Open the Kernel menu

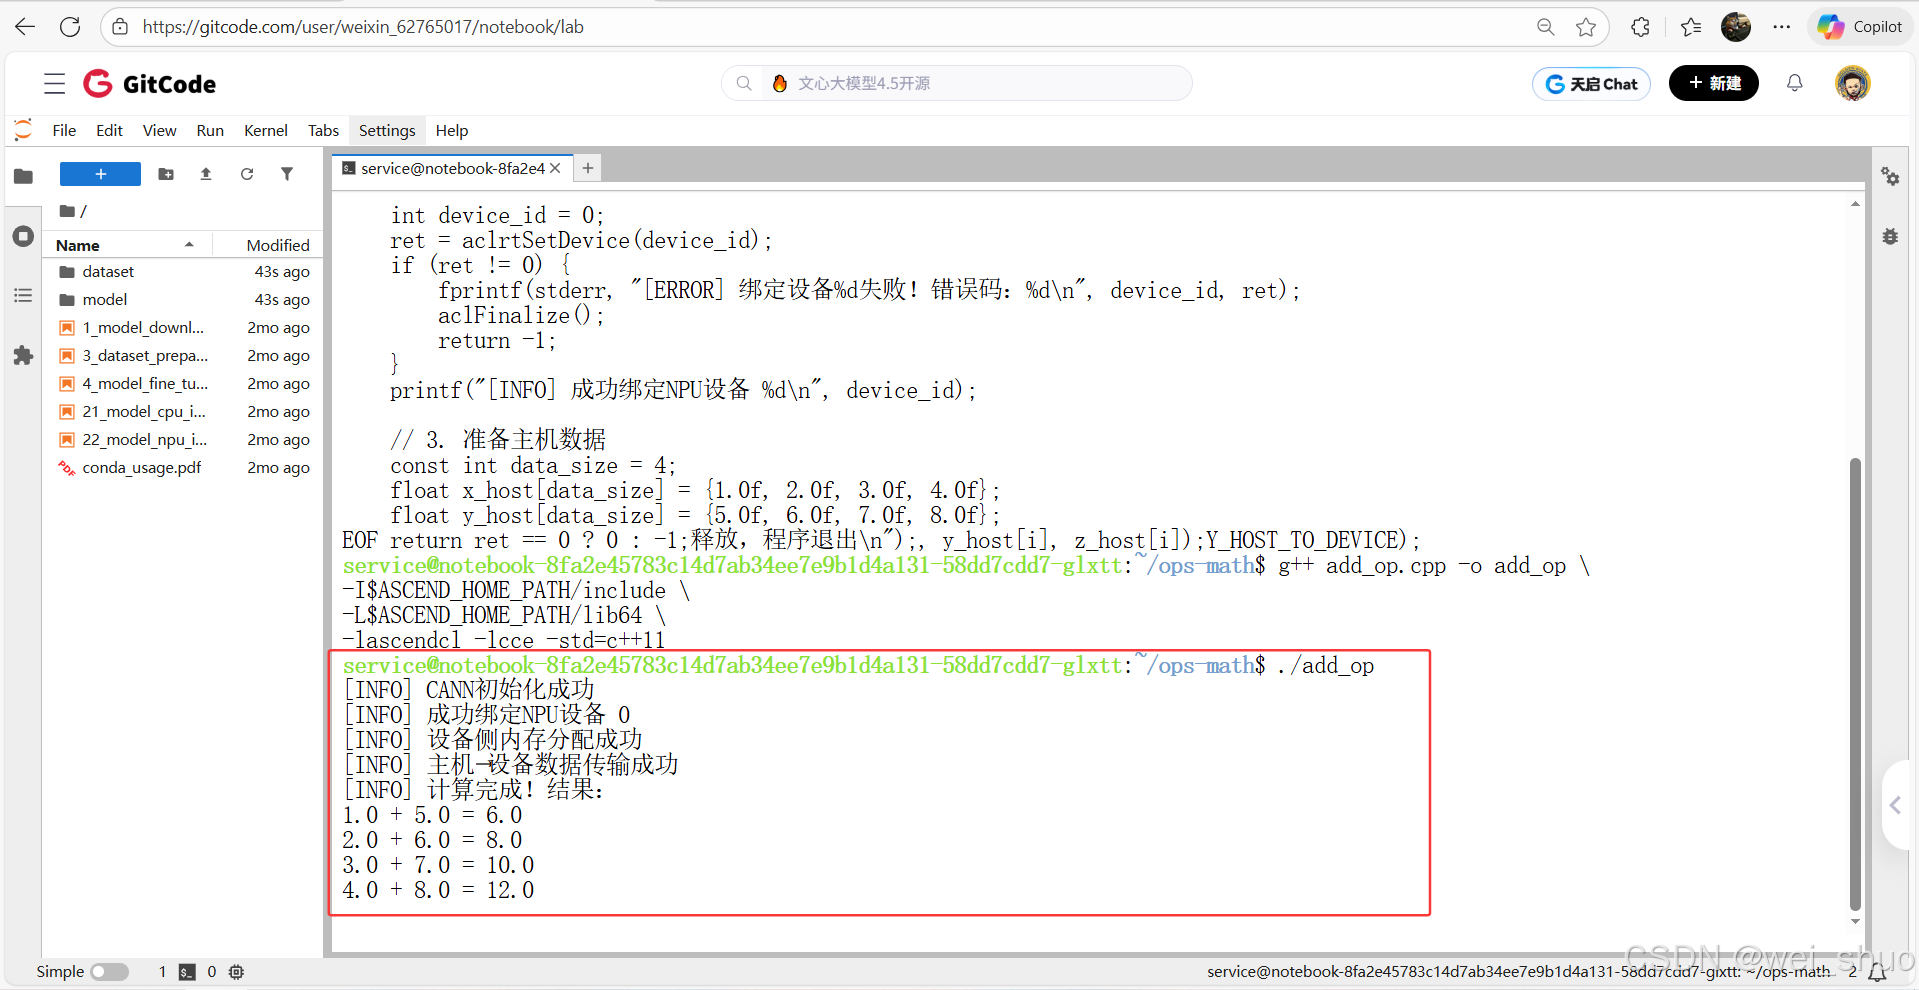point(265,130)
